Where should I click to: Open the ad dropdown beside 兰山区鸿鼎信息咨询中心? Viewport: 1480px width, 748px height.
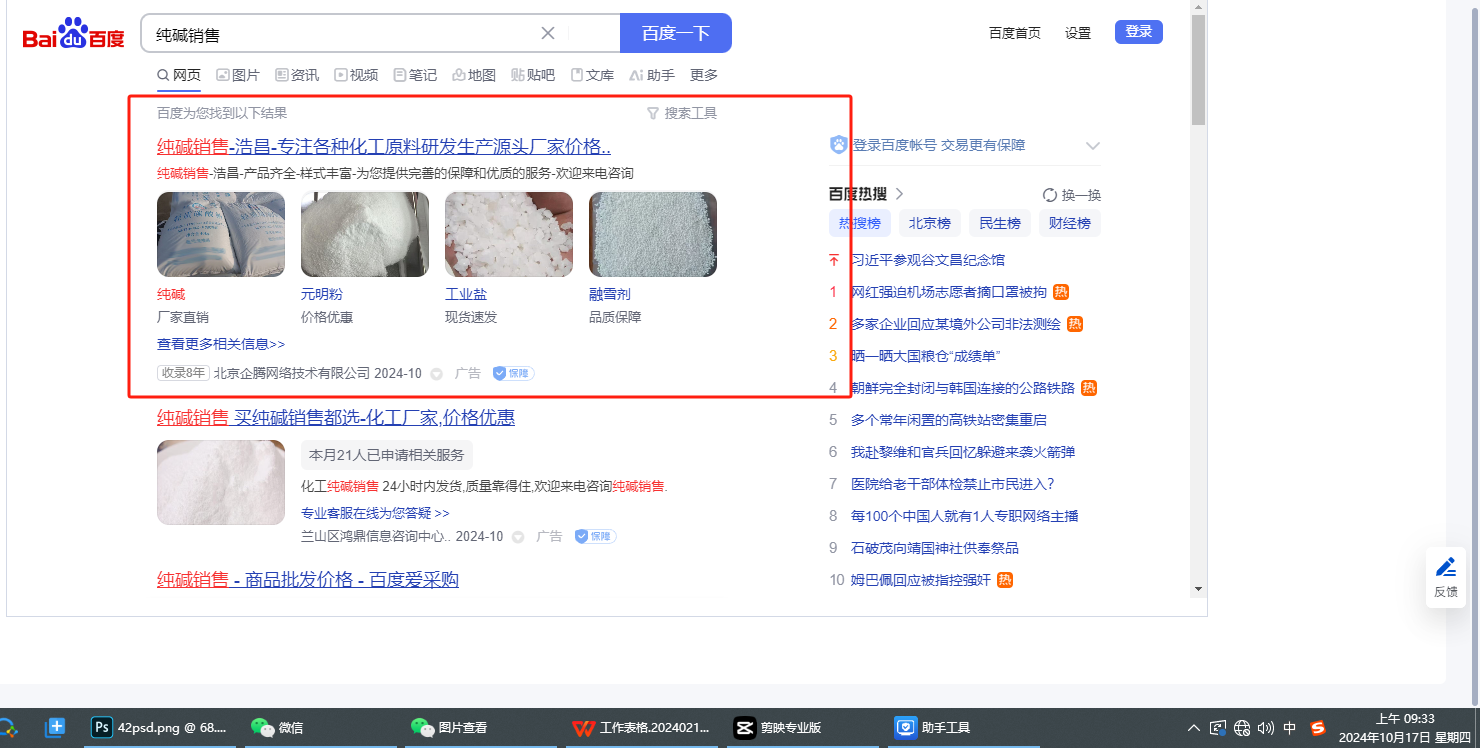518,537
